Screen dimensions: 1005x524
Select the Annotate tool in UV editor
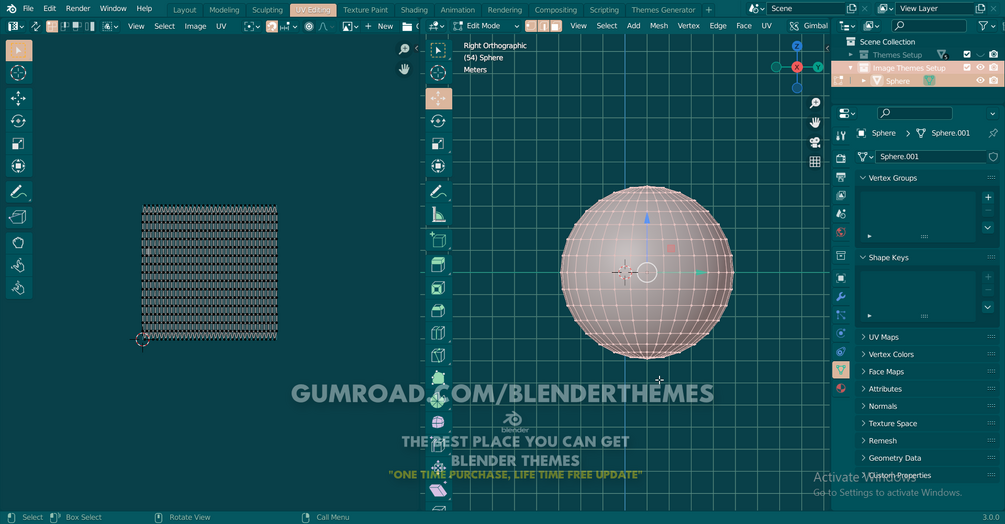pos(19,192)
